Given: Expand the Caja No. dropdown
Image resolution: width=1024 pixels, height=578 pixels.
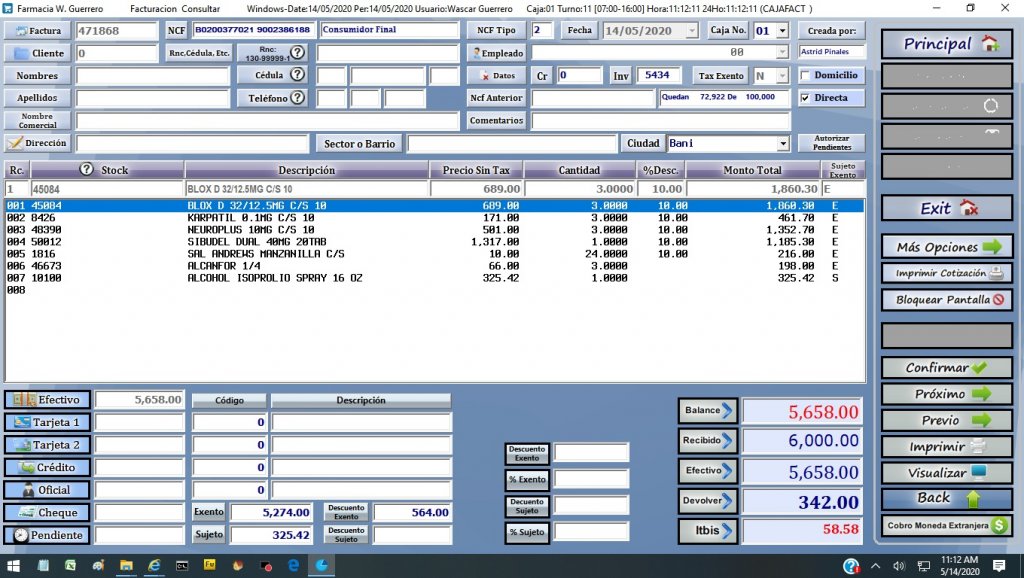Looking at the screenshot, I should [781, 31].
